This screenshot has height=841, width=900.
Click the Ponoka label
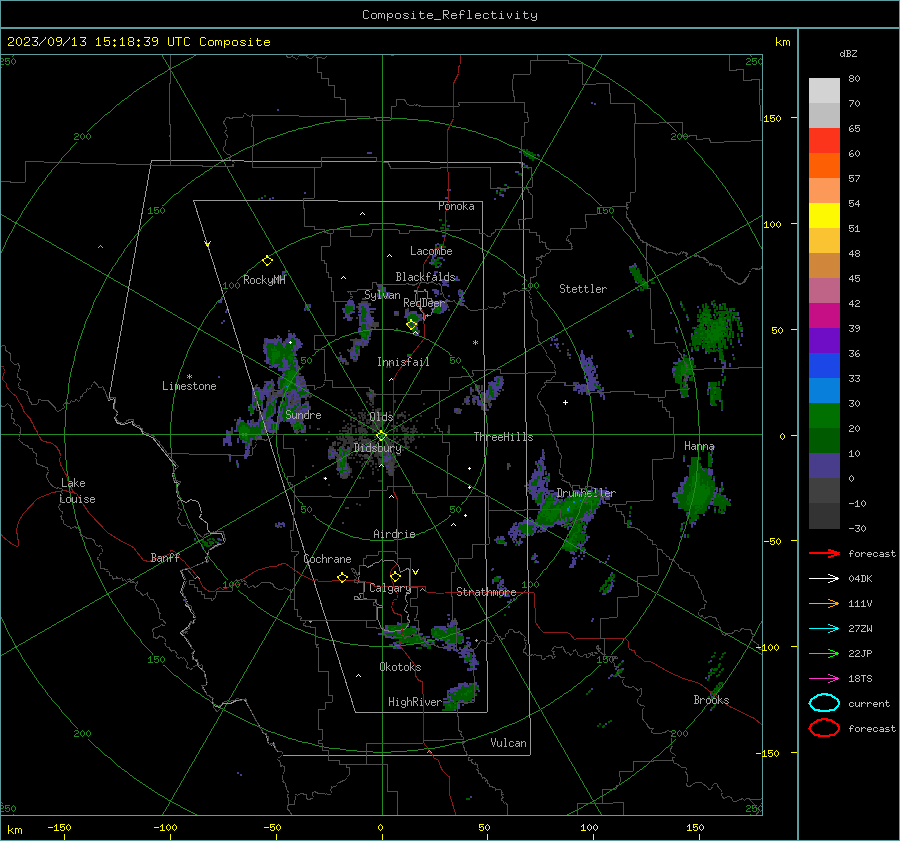456,206
